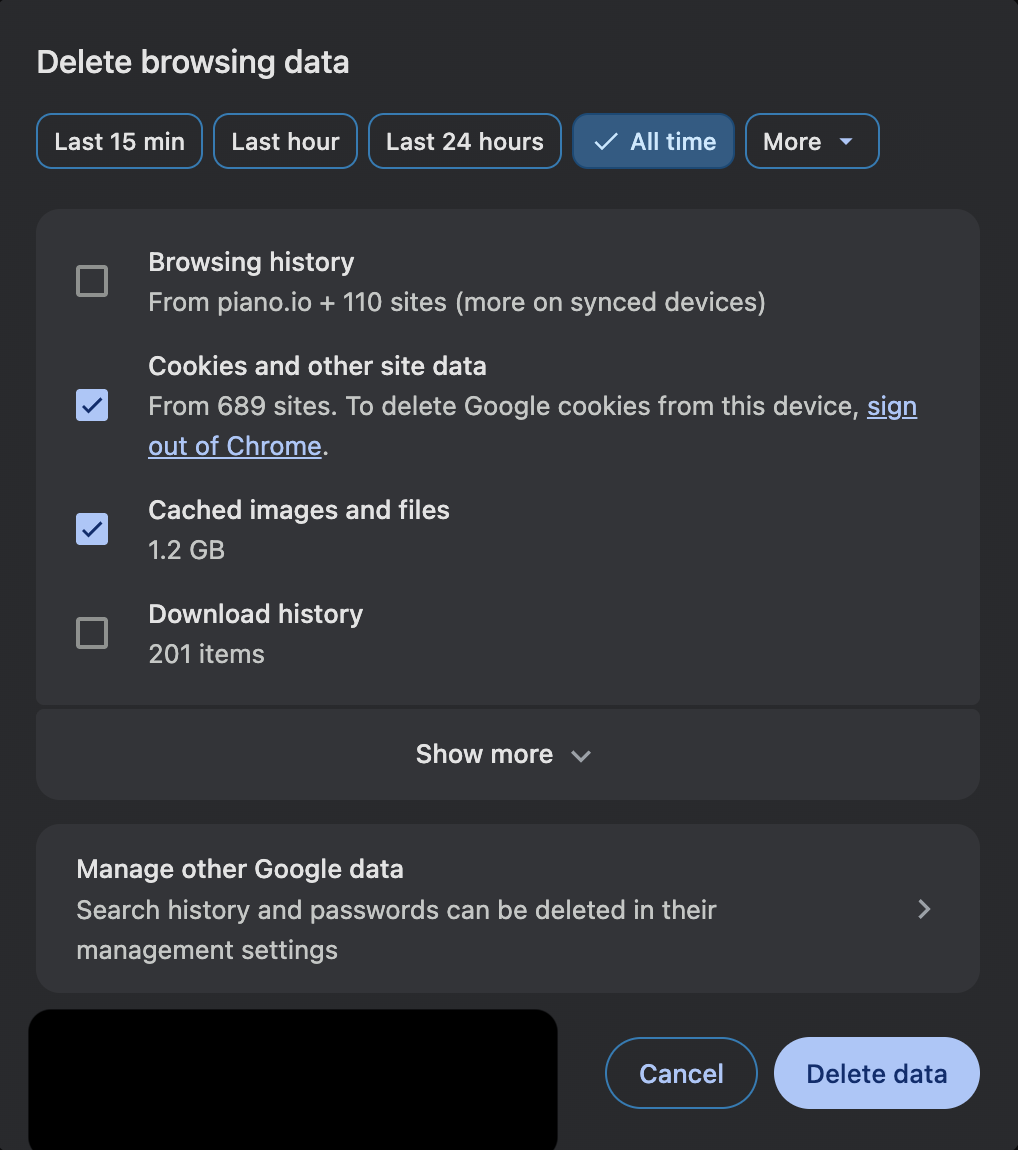Uncheck Cookies and other site data checkbox
Screen dimensions: 1018x1150
click(x=92, y=405)
